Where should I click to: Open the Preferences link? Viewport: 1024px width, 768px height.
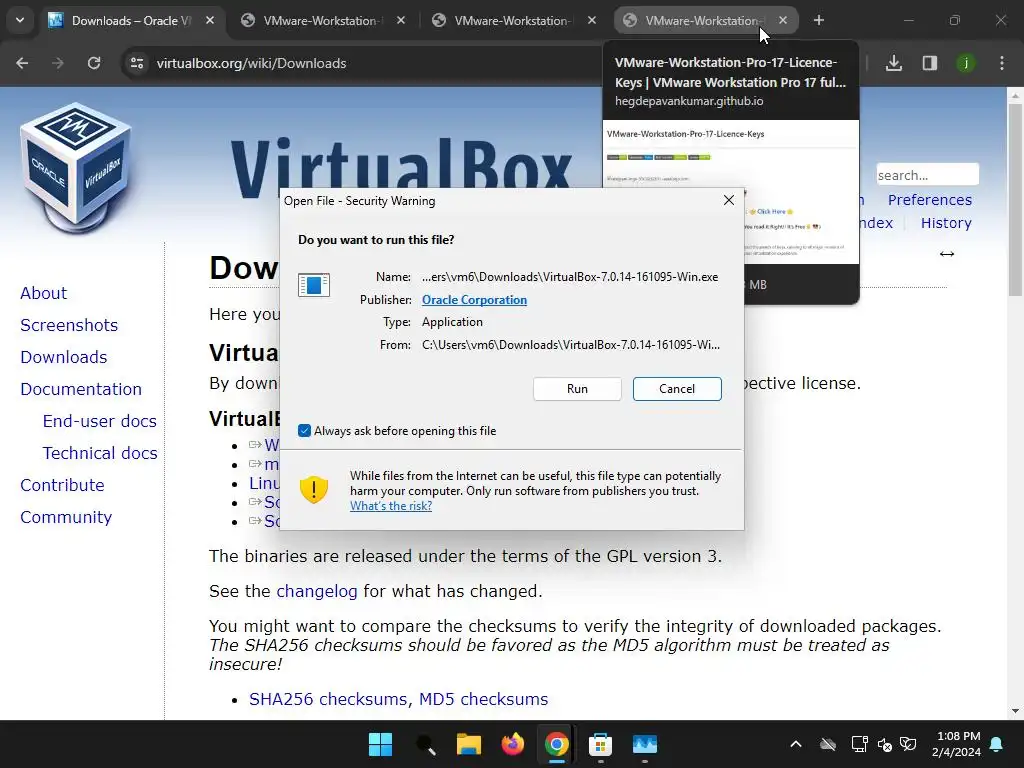929,200
